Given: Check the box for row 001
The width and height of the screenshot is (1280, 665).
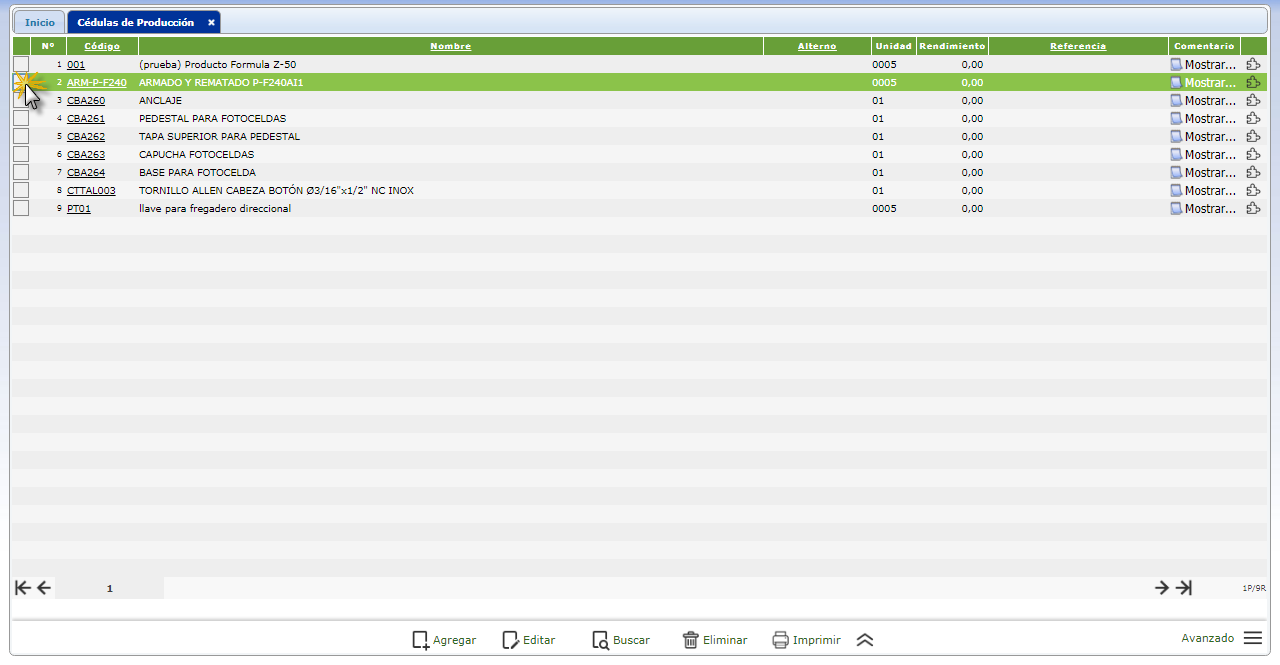Looking at the screenshot, I should [21, 64].
